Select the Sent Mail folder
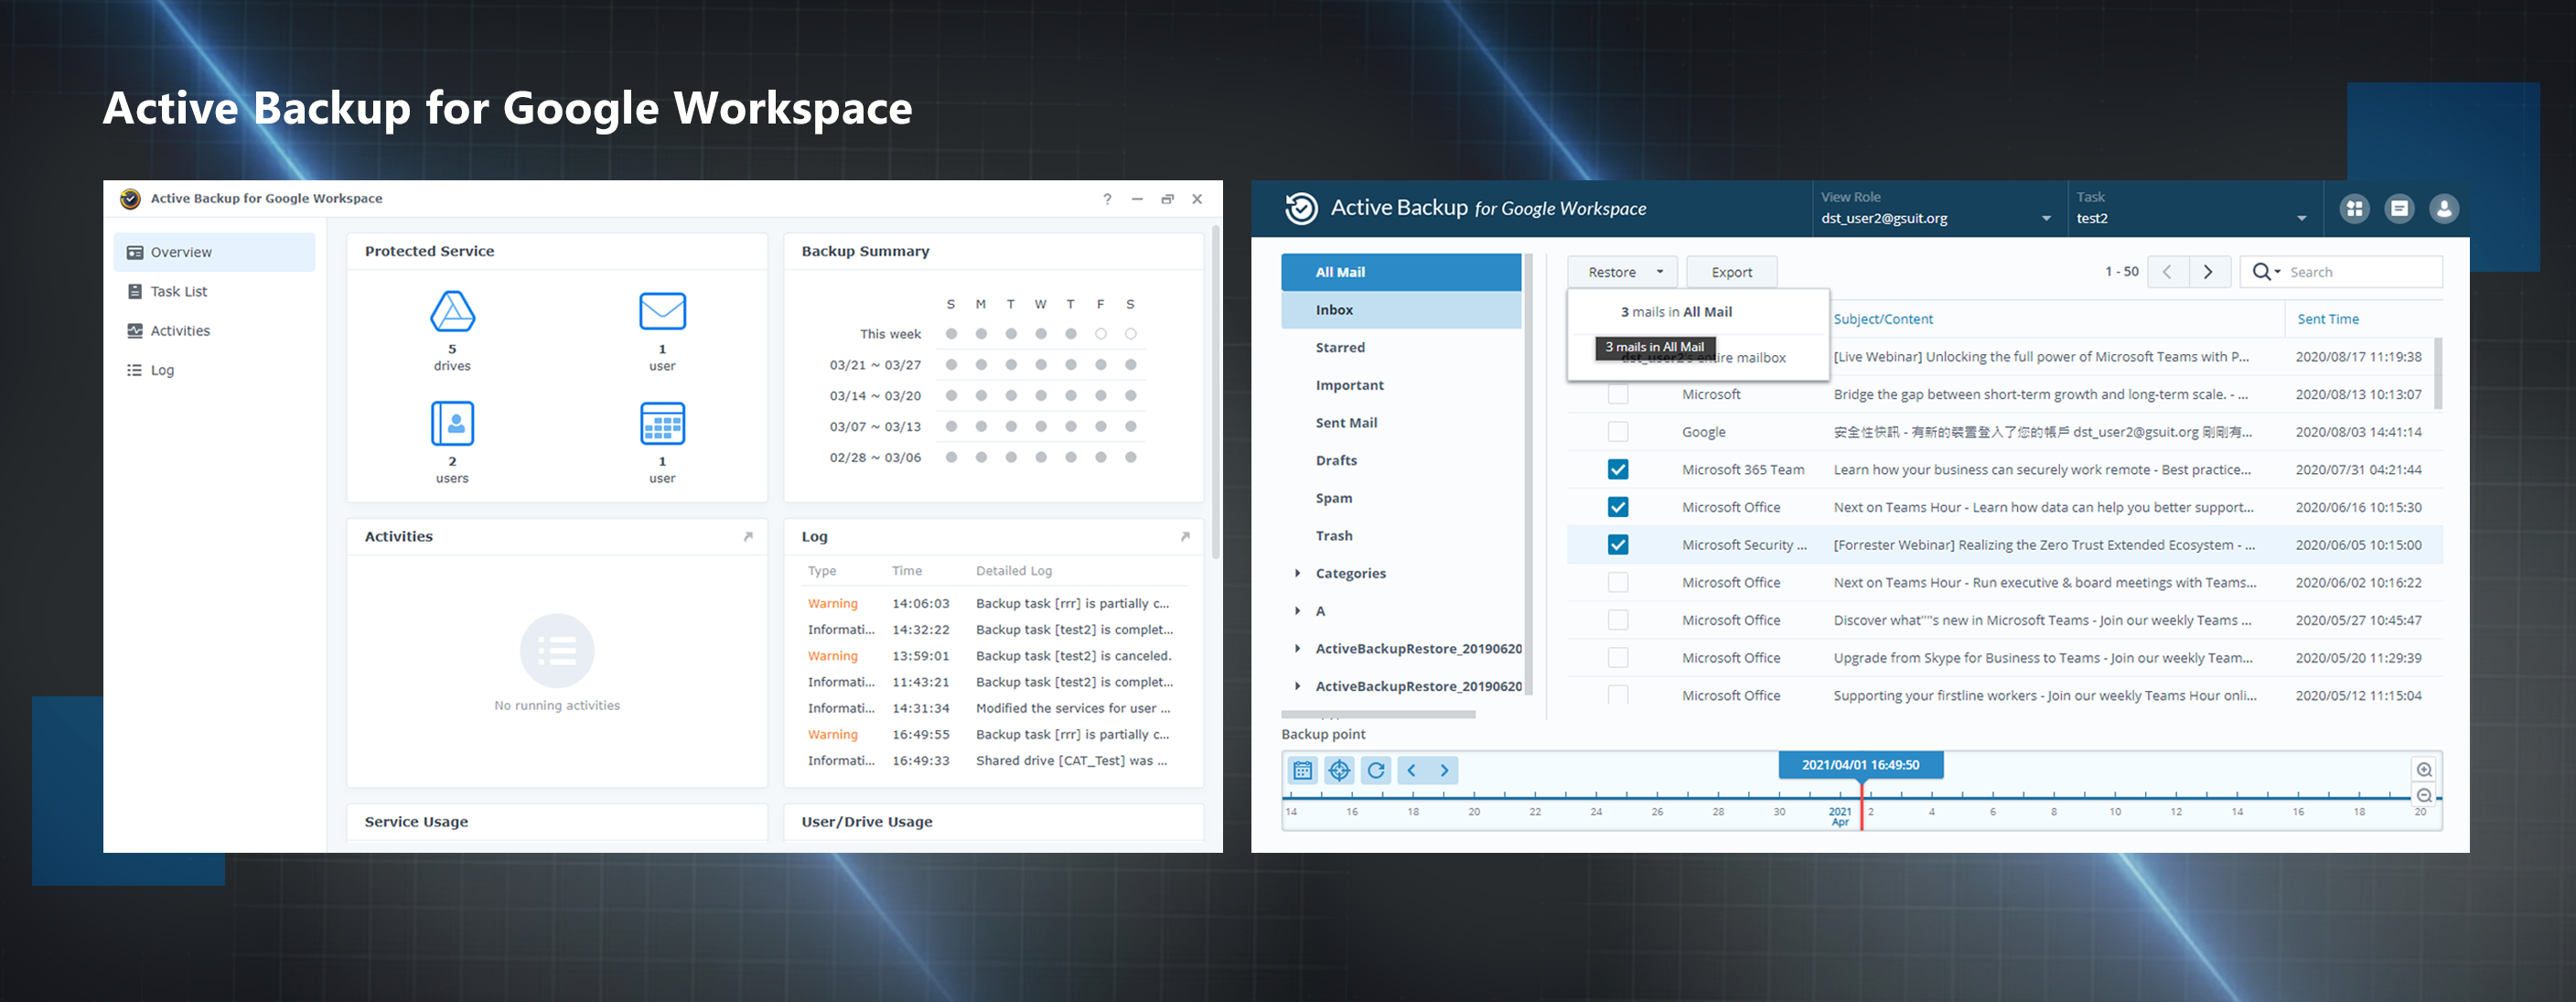The height and width of the screenshot is (1002, 2576). click(1346, 423)
